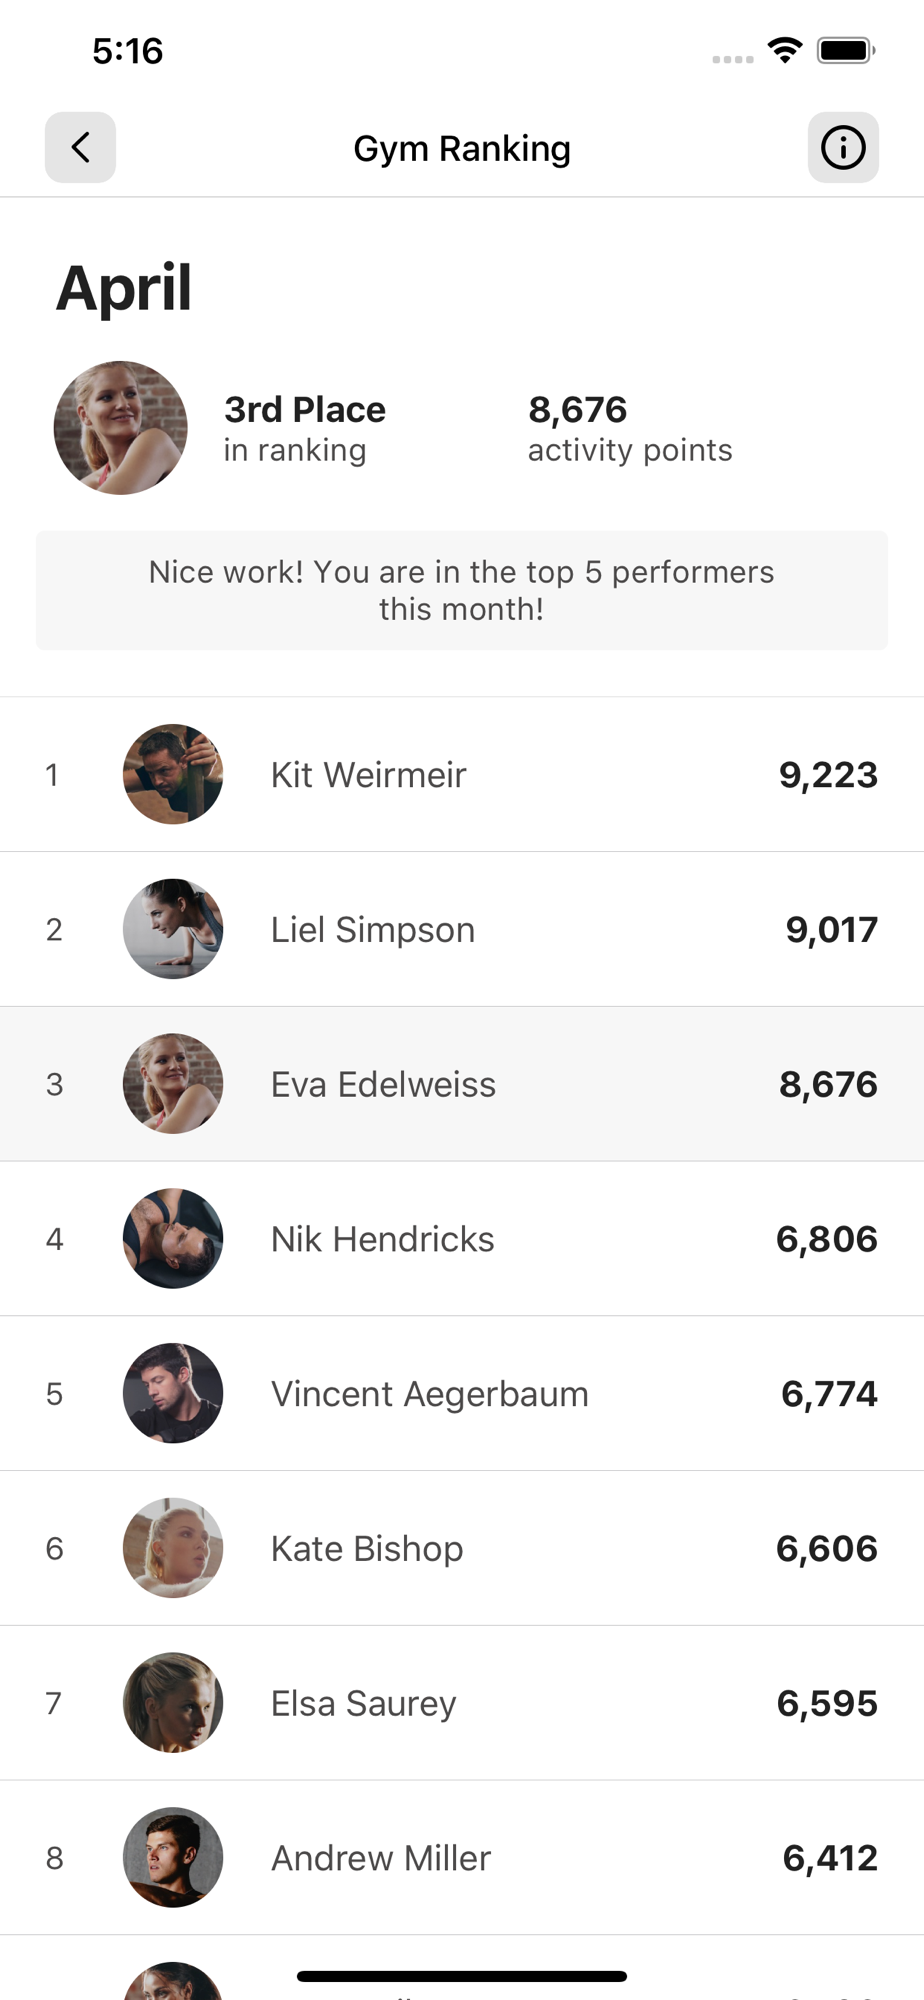Open your profile photo beside 3rd Place
Screen dimensions: 924x2000
120,428
